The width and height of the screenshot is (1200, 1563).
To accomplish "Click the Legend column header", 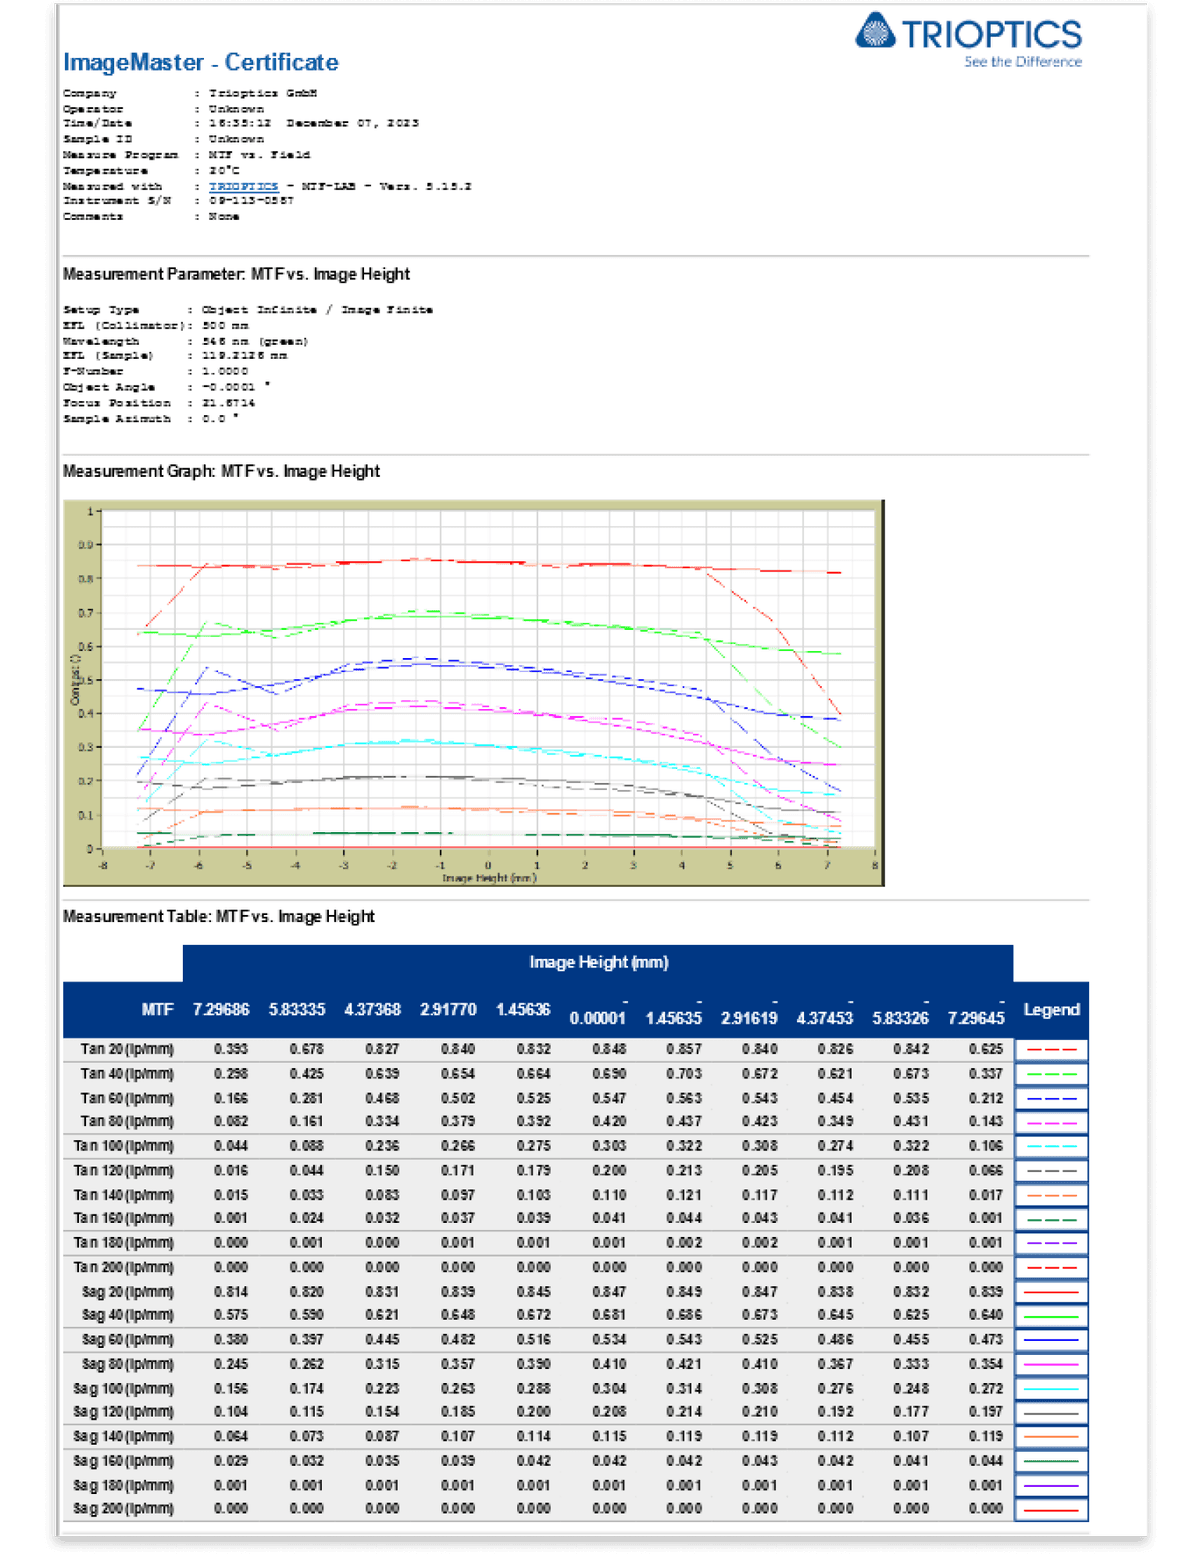I will (1051, 1010).
